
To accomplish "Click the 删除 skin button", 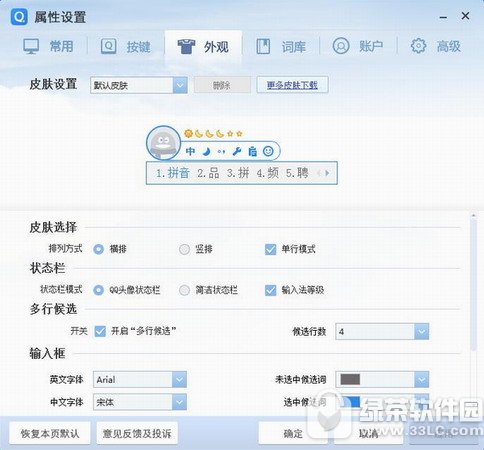I will tap(222, 85).
